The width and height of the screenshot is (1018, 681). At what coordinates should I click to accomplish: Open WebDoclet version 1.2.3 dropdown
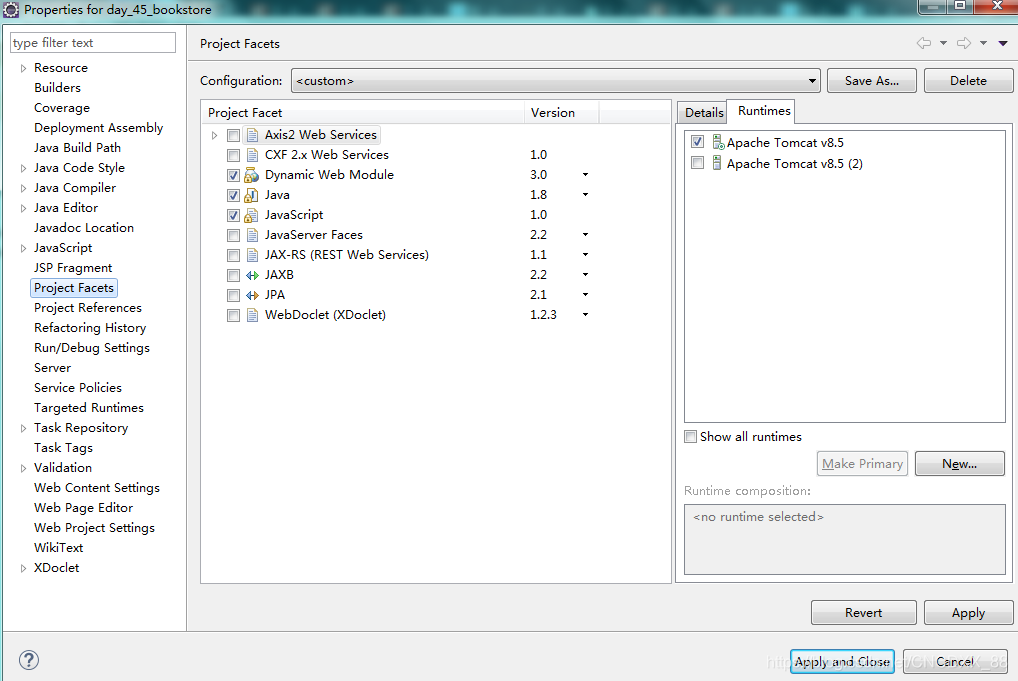tap(585, 315)
